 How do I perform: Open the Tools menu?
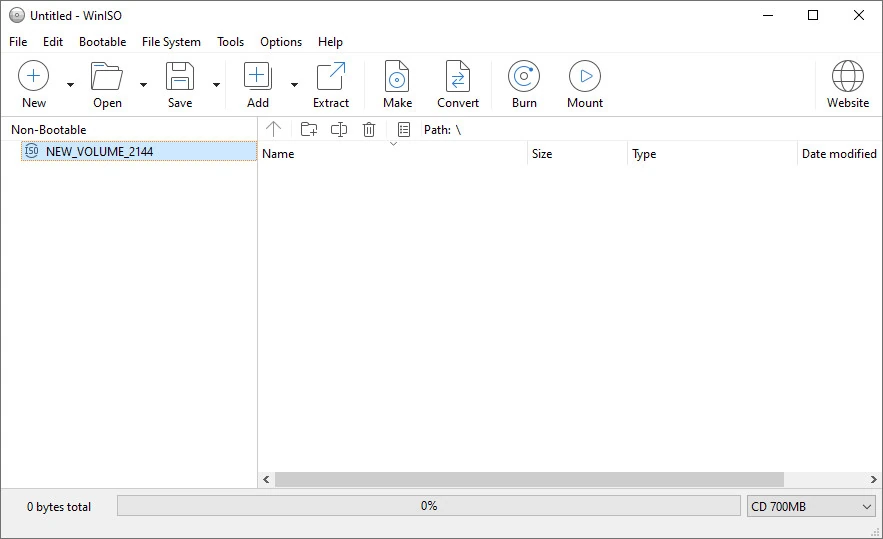(230, 42)
